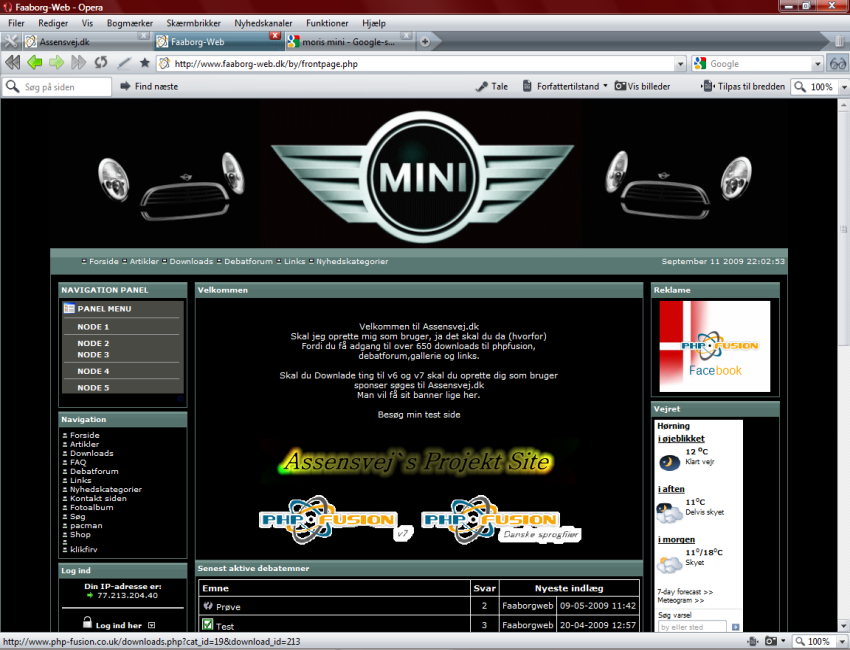The height and width of the screenshot is (650, 850).
Task: Close the moris mini Google tab
Action: [x=406, y=36]
